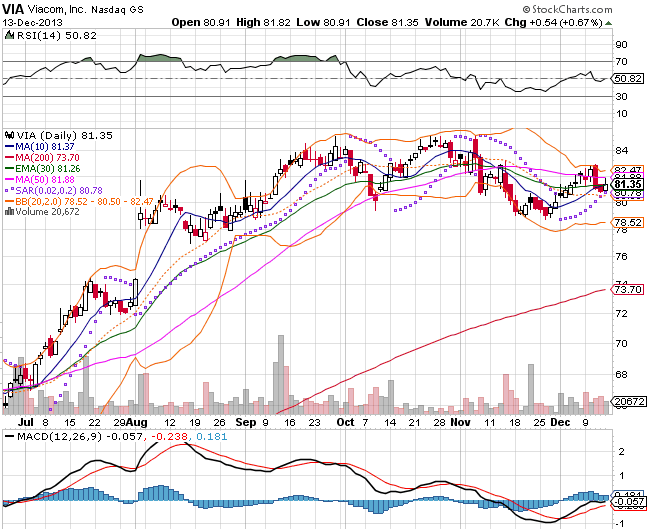Click the blue 0.181 MACD histogram value
This screenshot has height=529, width=650.
tap(211, 437)
